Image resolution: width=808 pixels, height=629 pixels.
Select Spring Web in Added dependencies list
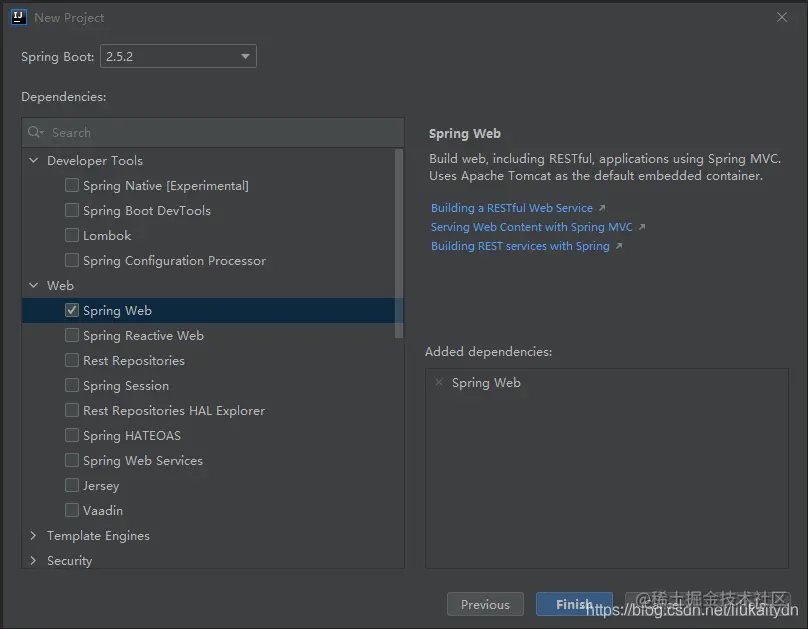486,383
